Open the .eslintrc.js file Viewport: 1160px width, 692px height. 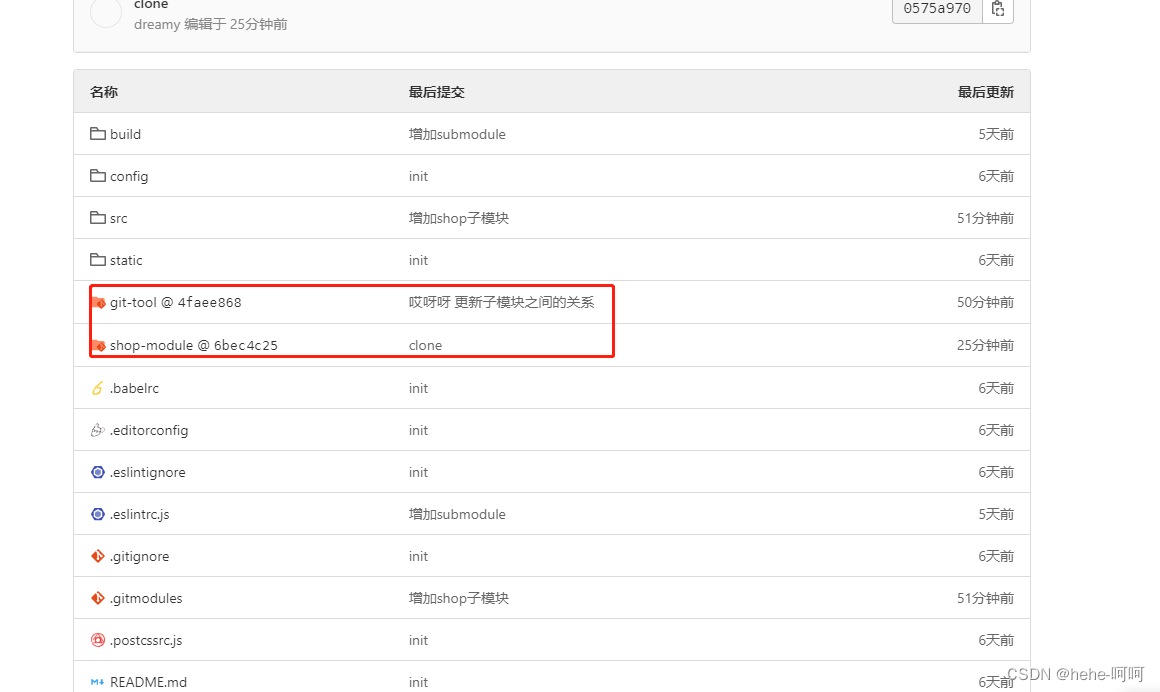[x=139, y=514]
